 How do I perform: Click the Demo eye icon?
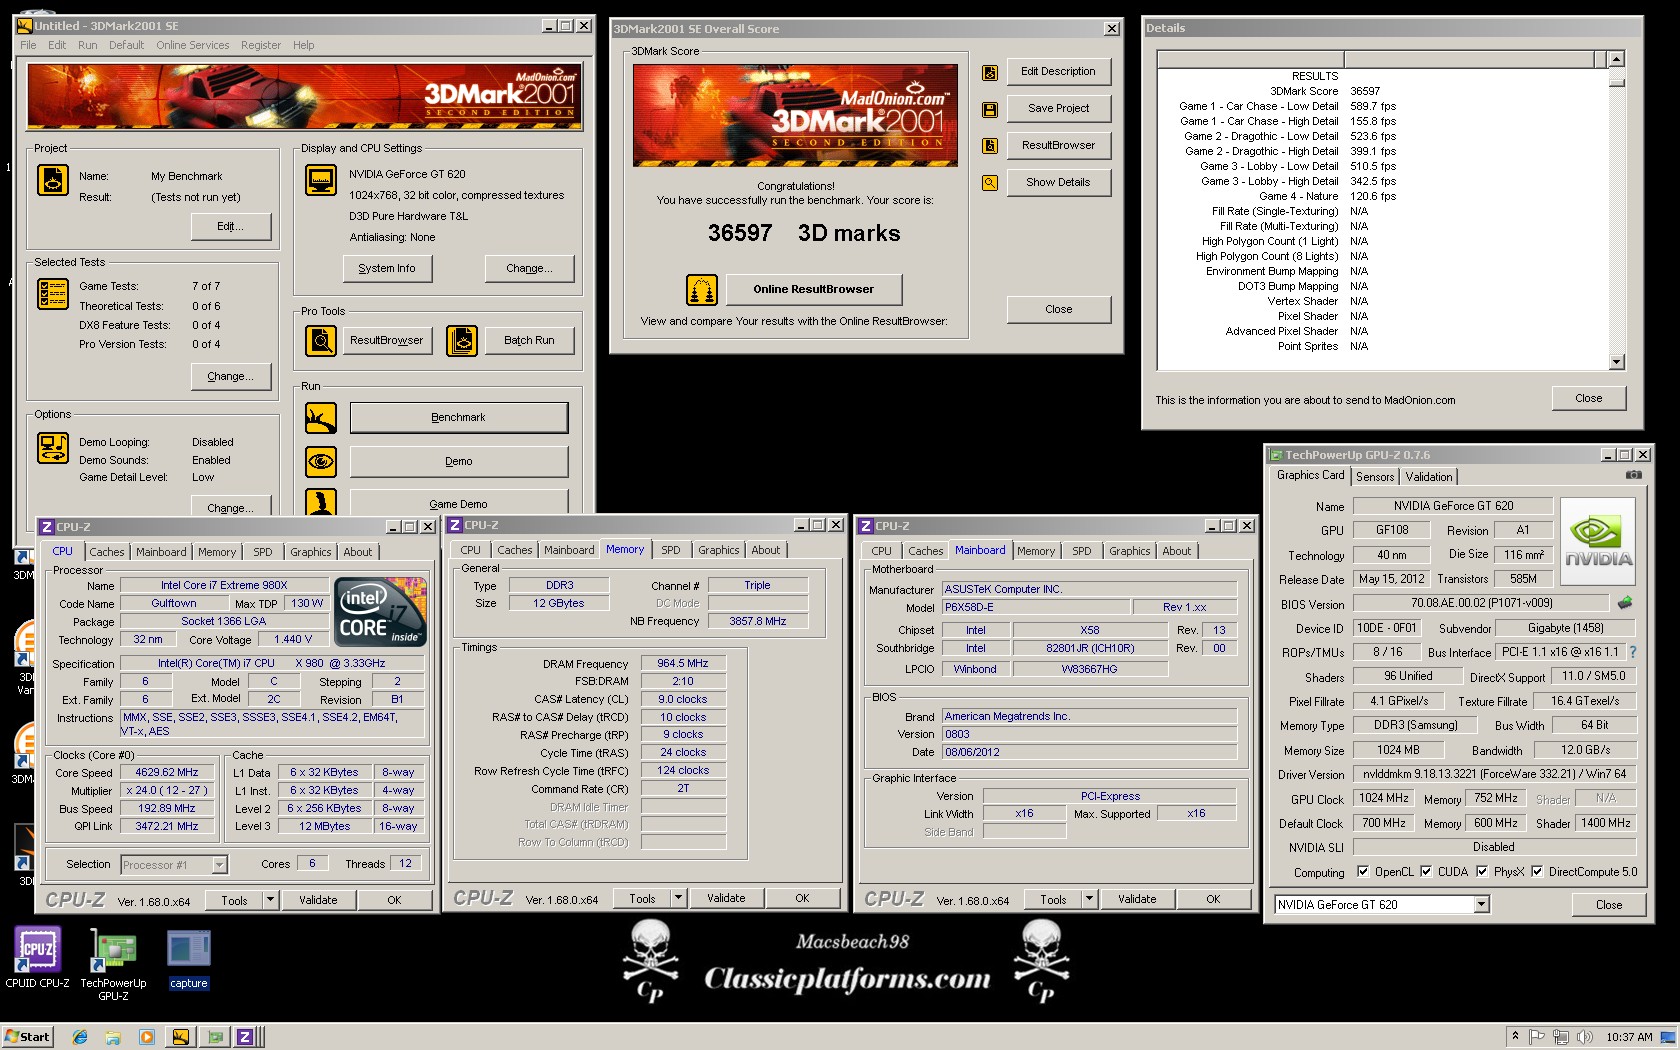pyautogui.click(x=321, y=461)
